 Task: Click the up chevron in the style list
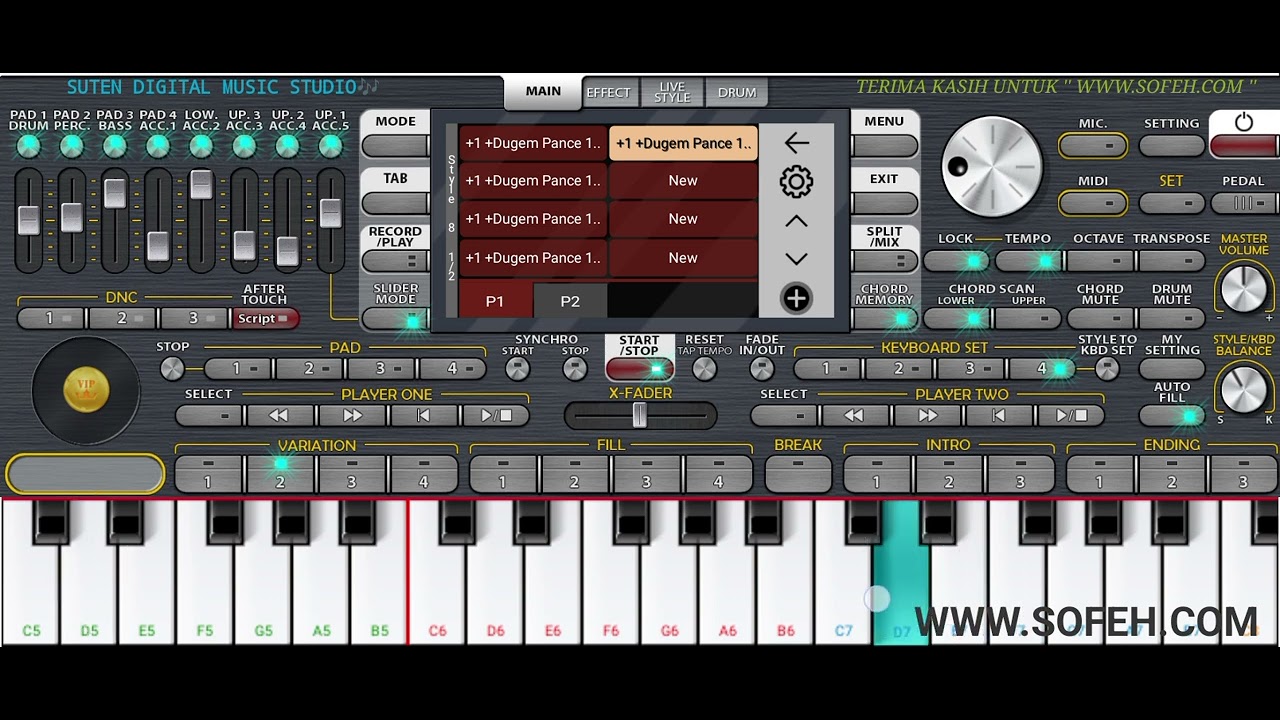[796, 221]
